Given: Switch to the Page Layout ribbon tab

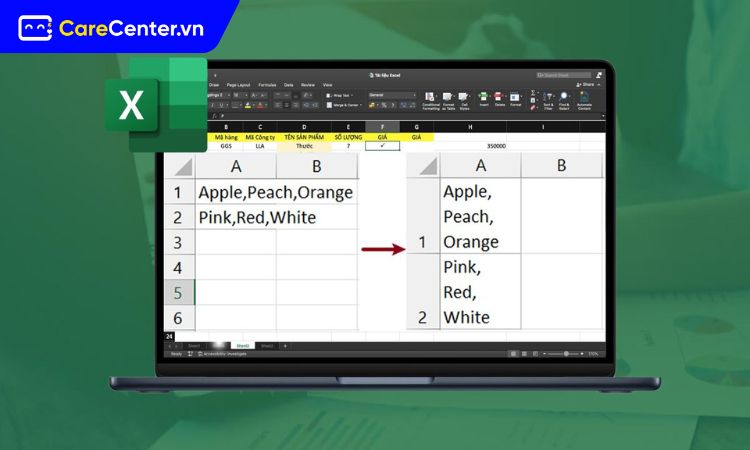Looking at the screenshot, I should click(238, 85).
